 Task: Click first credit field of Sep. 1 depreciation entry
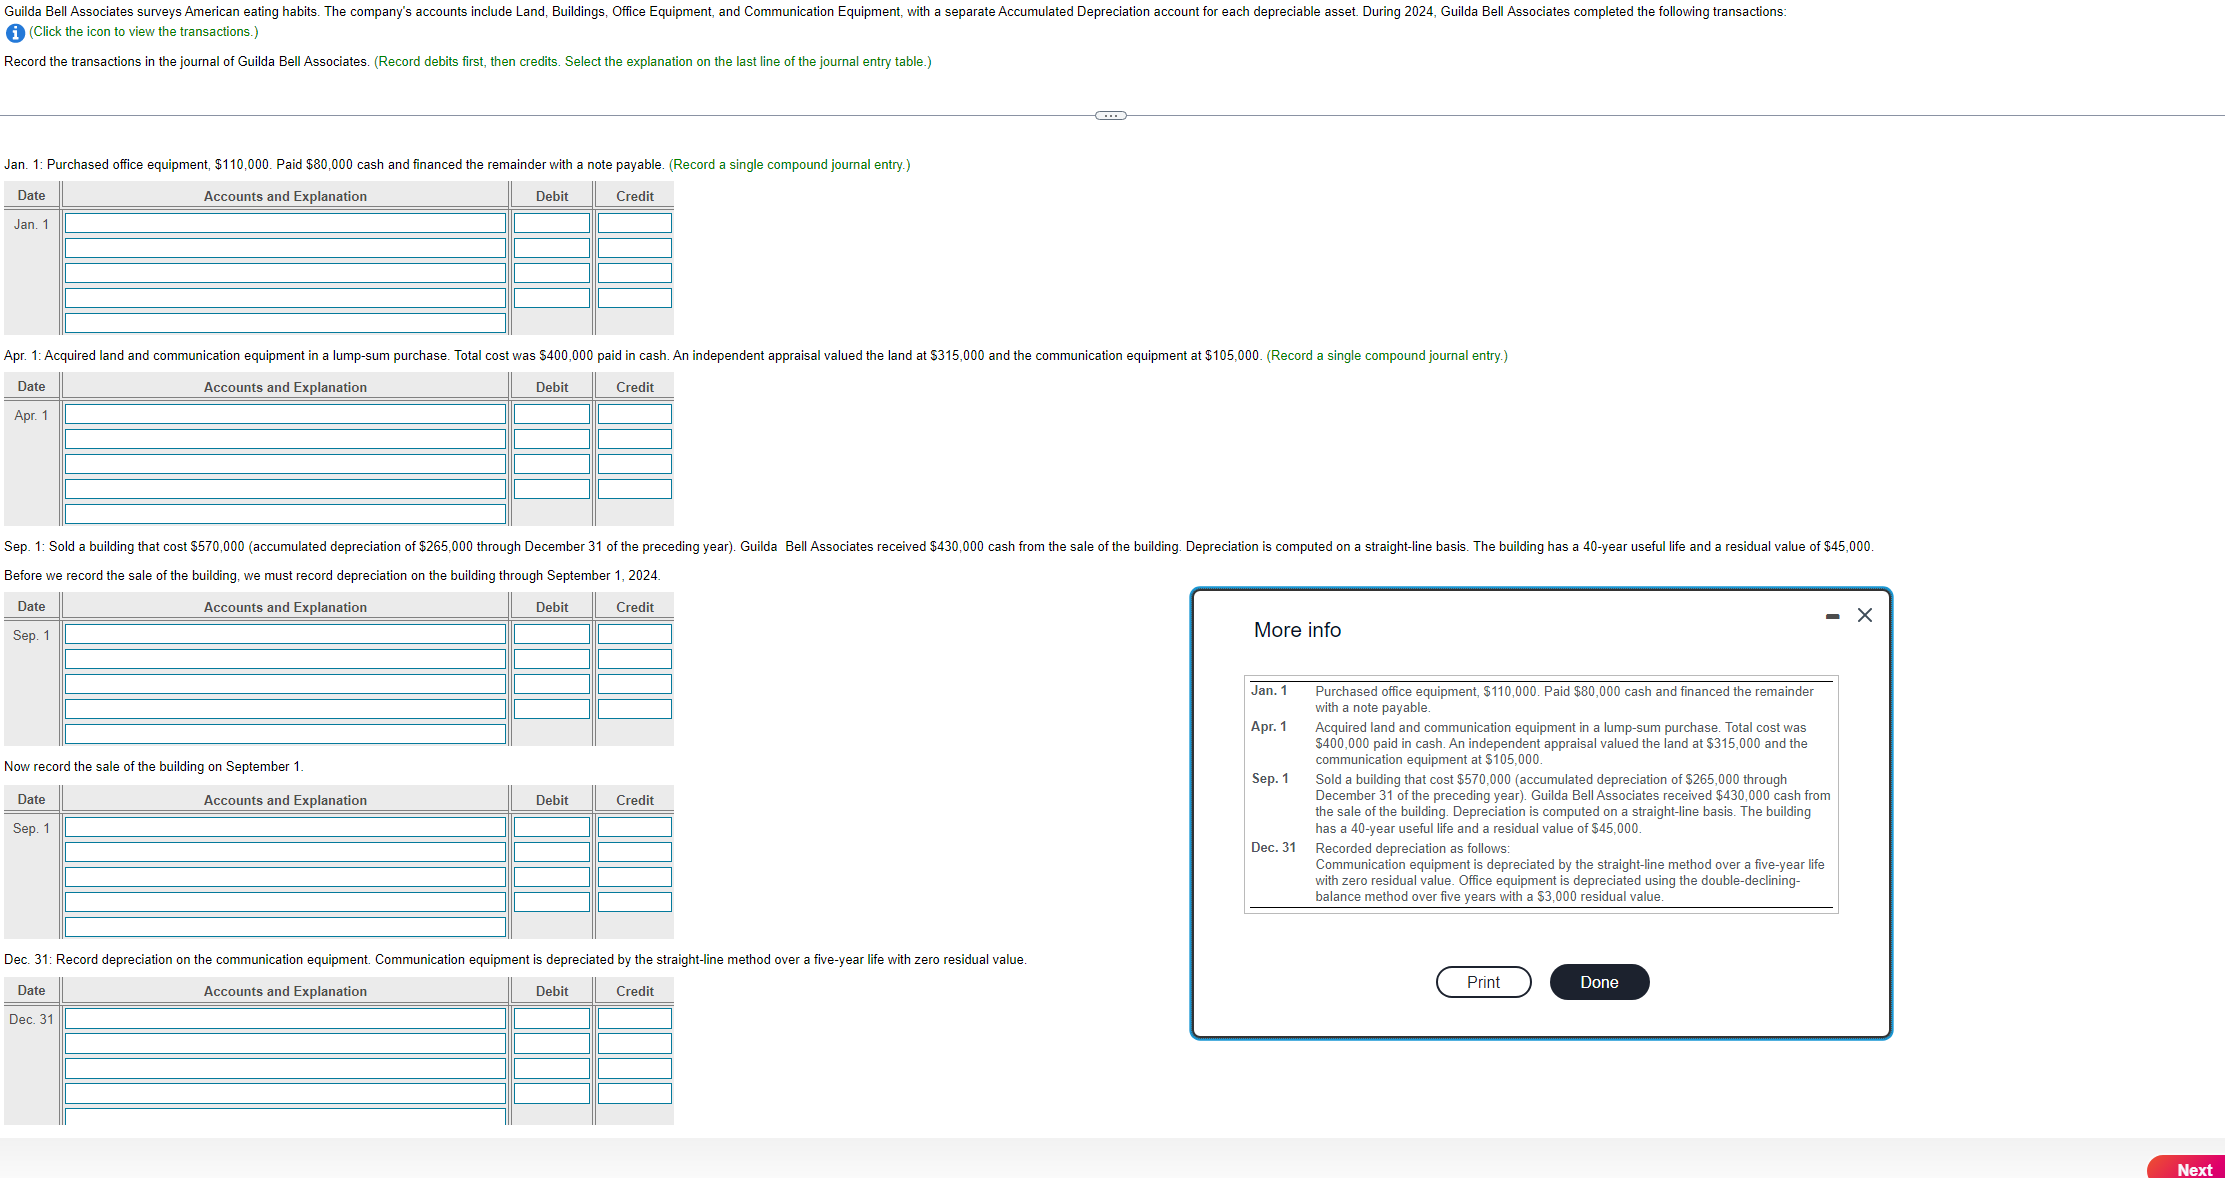pos(634,634)
